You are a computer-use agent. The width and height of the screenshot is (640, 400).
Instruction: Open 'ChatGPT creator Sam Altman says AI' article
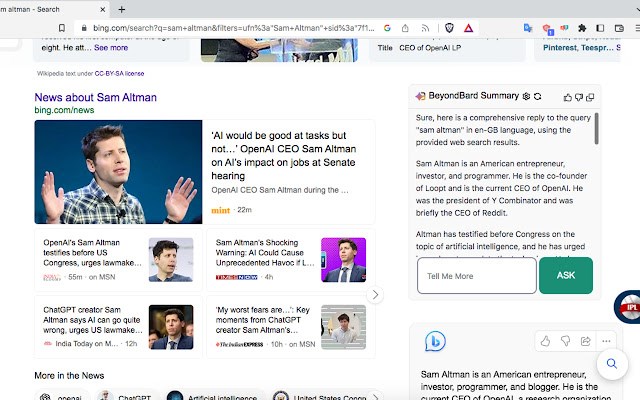93,320
